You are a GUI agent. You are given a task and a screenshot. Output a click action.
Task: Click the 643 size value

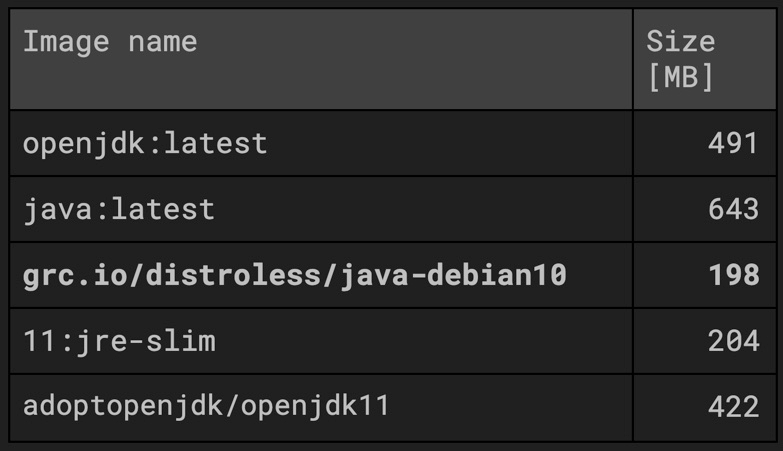point(733,209)
